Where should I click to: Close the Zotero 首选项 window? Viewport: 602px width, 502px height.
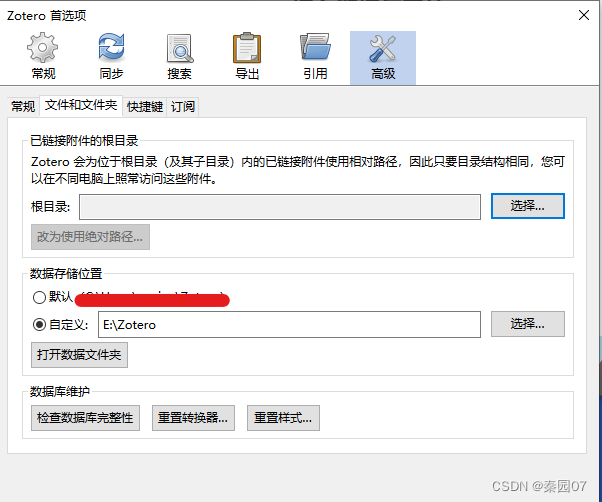click(x=584, y=15)
